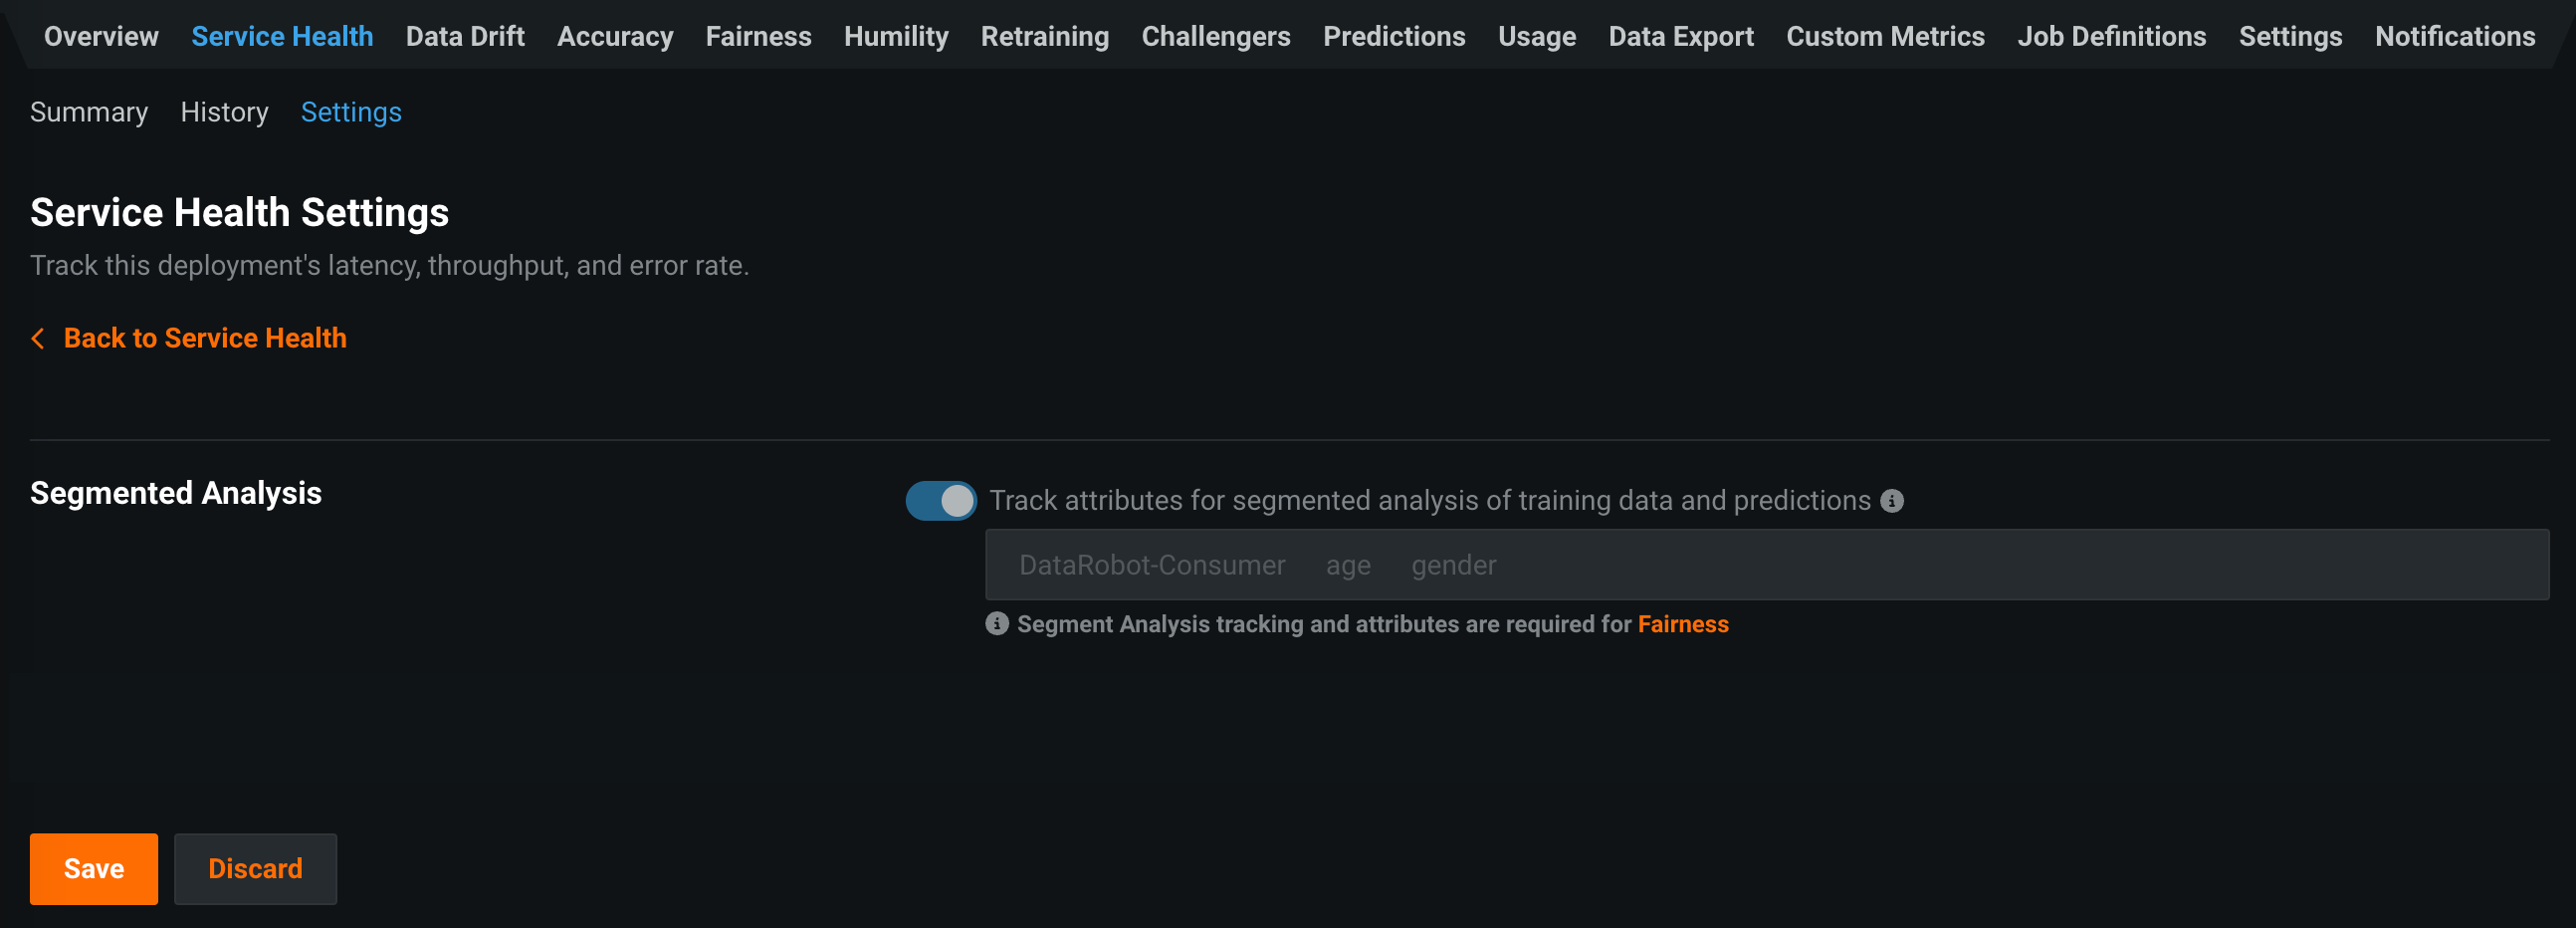Switch to the Accuracy tab

[614, 37]
